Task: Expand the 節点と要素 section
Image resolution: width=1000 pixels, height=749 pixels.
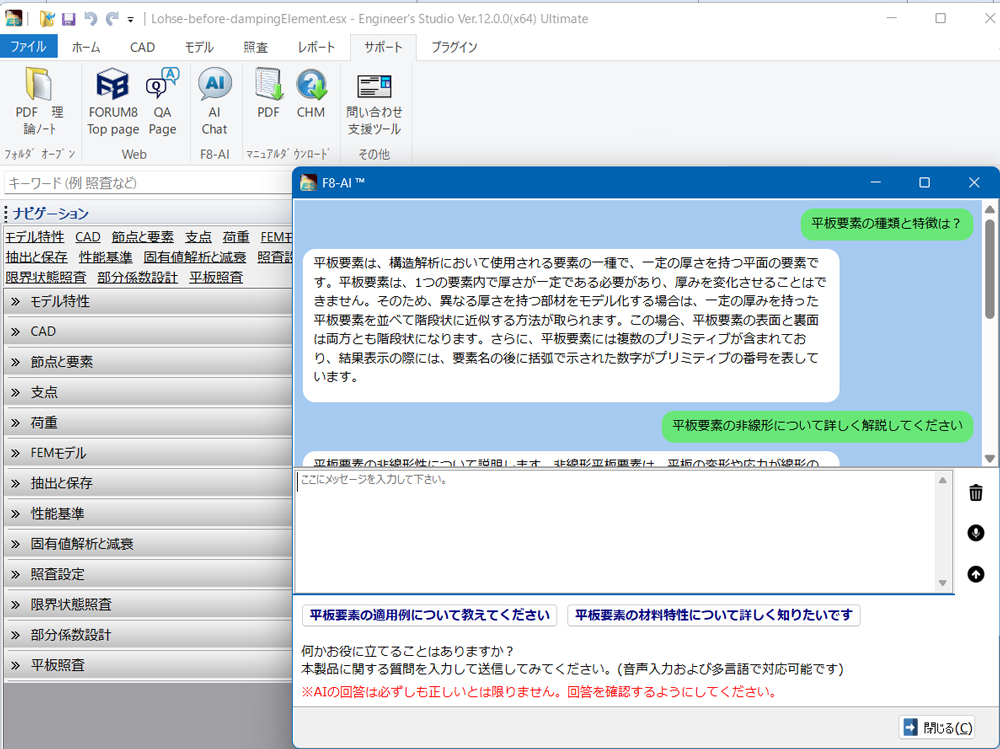Action: [x=150, y=362]
